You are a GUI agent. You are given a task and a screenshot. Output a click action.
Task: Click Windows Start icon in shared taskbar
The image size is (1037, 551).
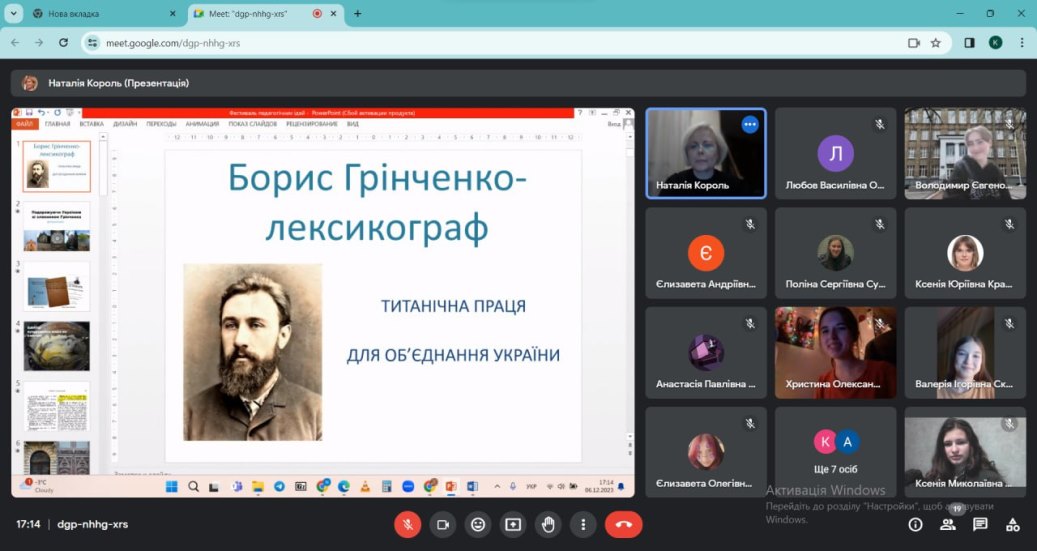click(172, 487)
